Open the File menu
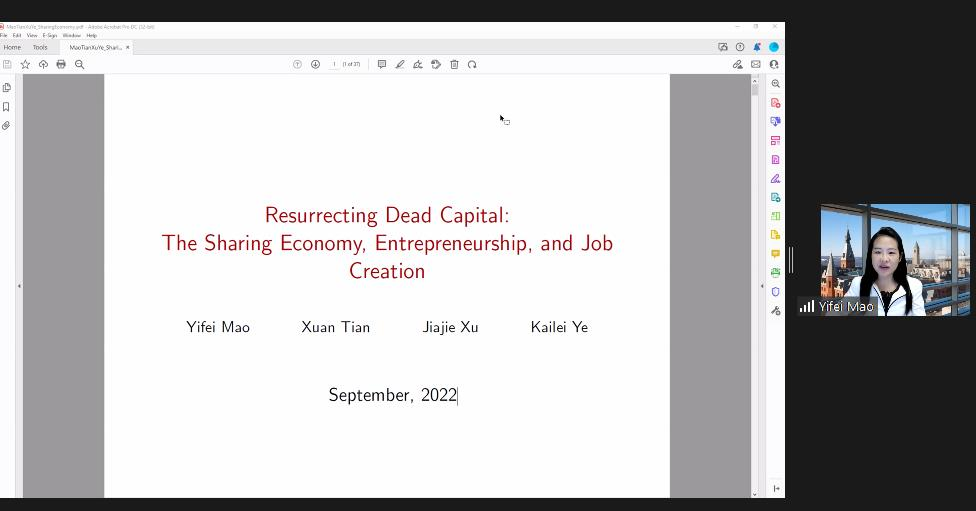 click(x=4, y=35)
